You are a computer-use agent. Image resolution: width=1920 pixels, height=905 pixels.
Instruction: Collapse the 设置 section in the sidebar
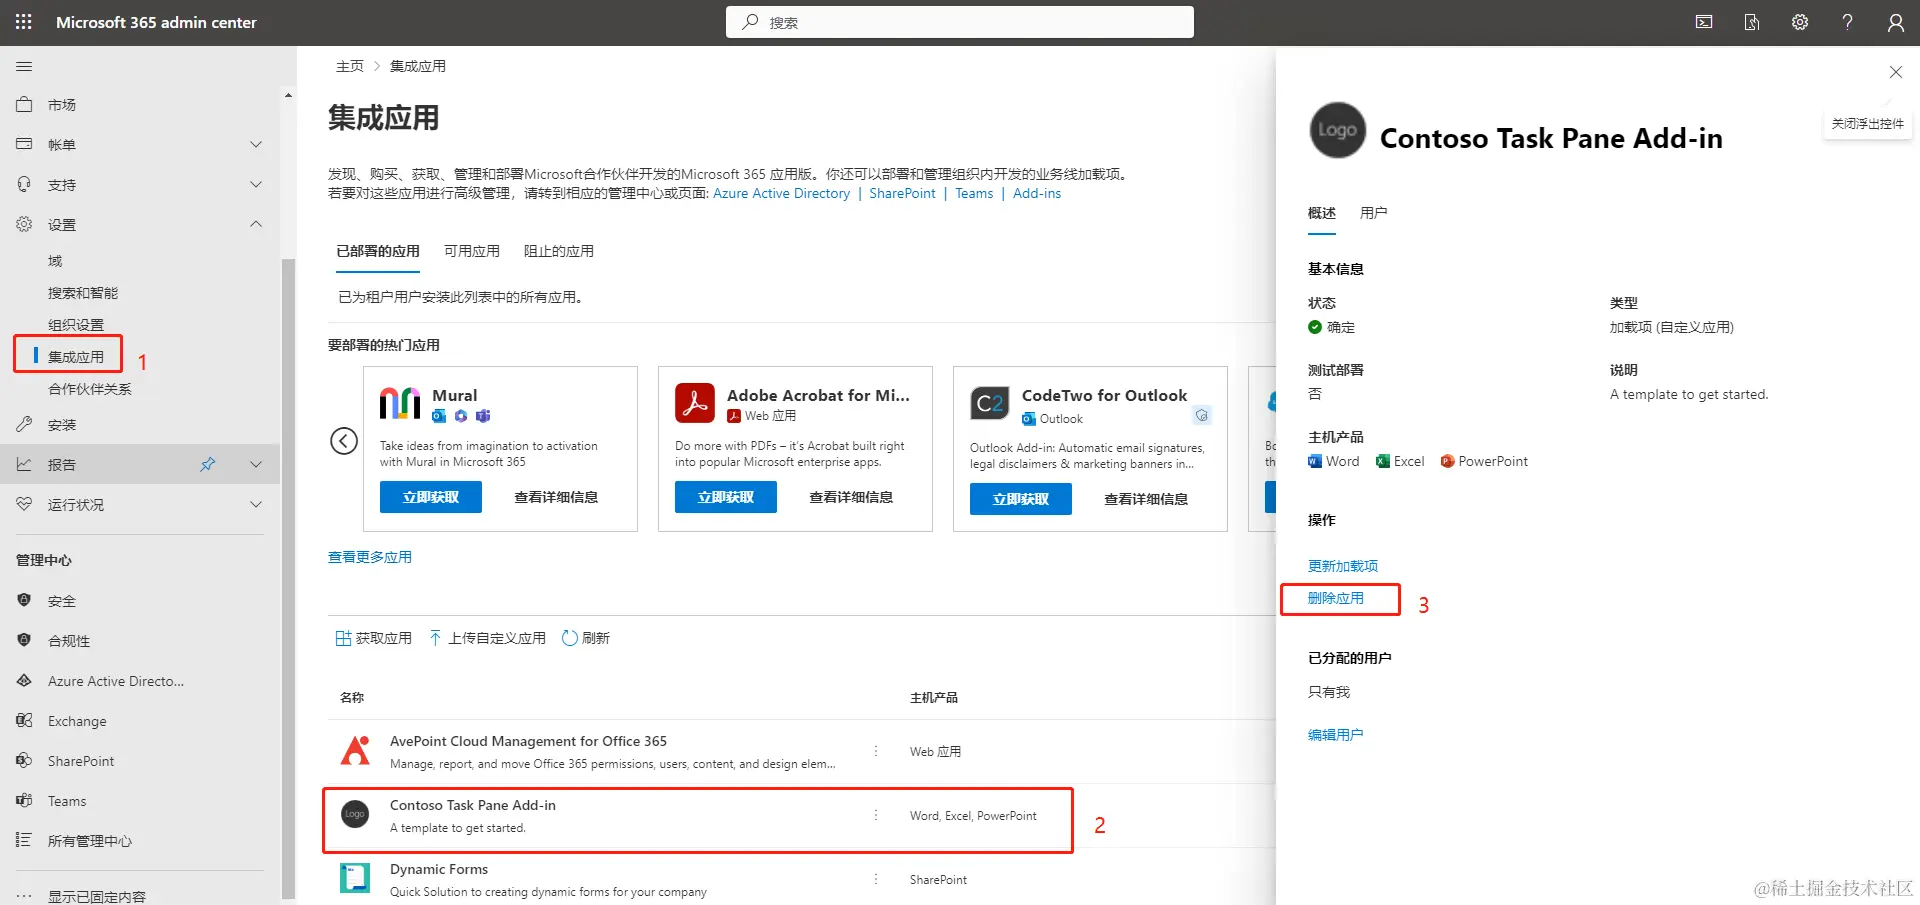(256, 224)
